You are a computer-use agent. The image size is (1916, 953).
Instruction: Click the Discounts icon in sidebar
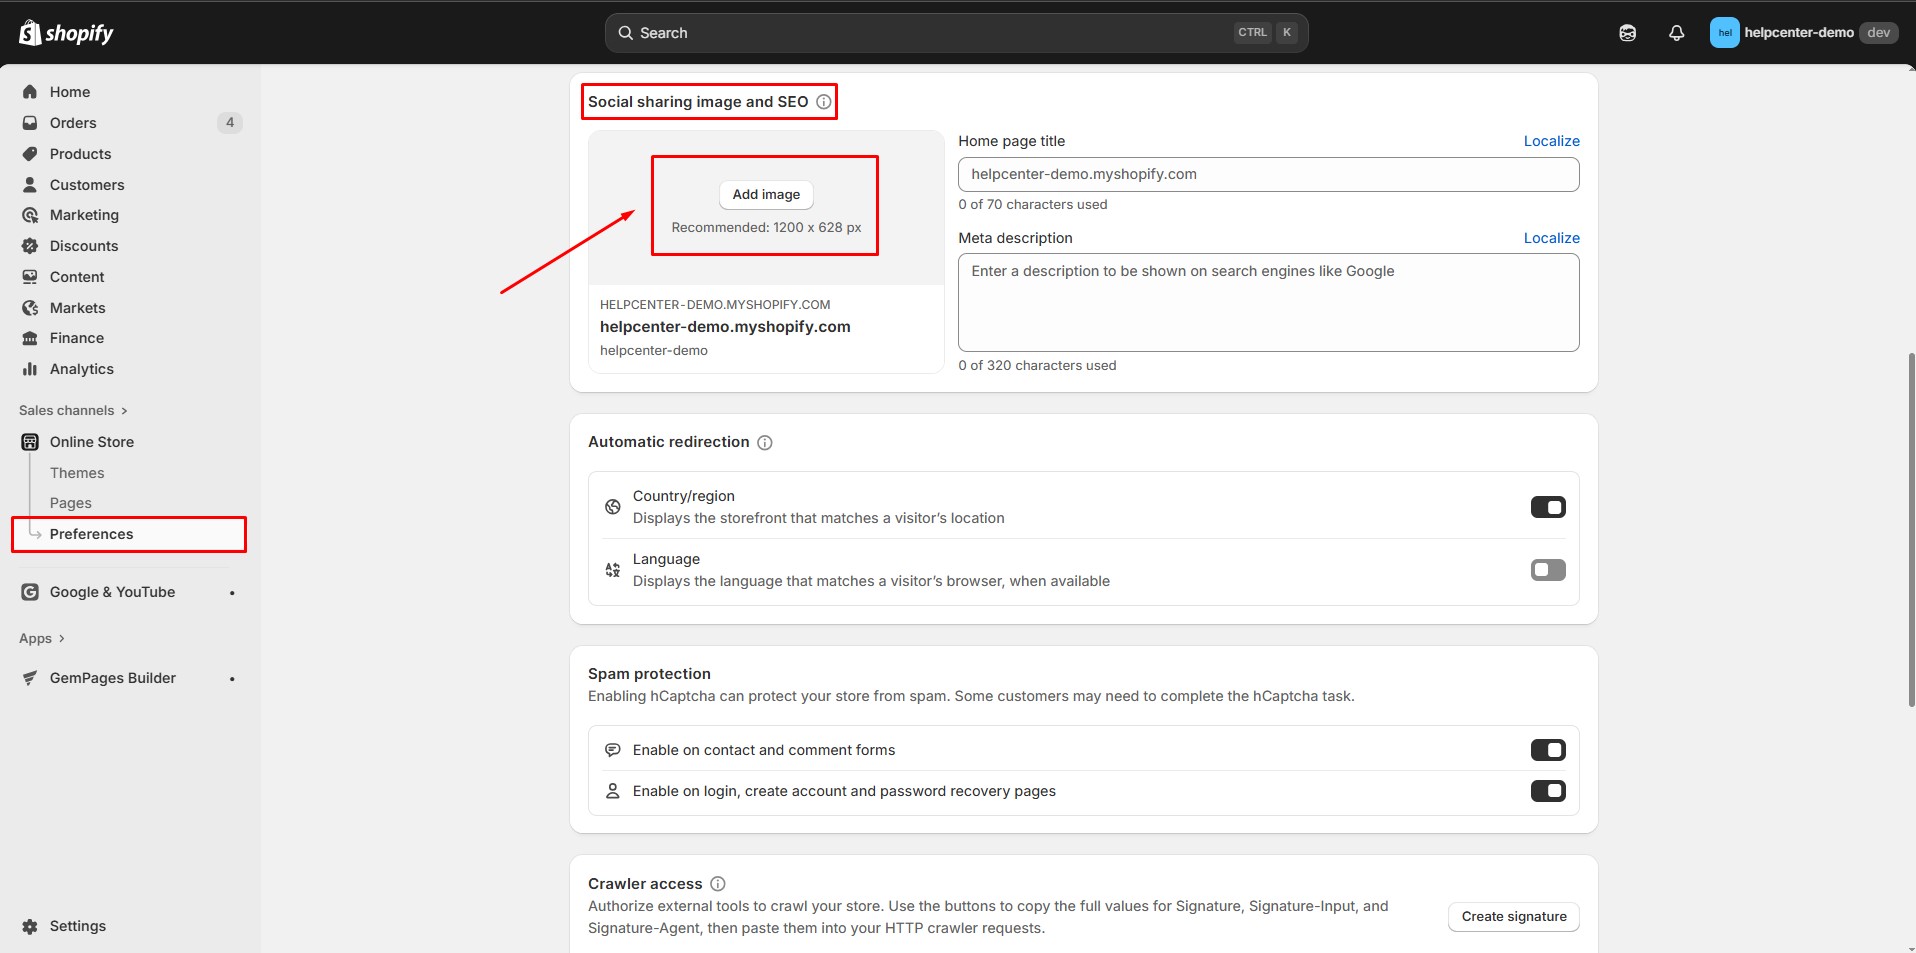pyautogui.click(x=30, y=246)
